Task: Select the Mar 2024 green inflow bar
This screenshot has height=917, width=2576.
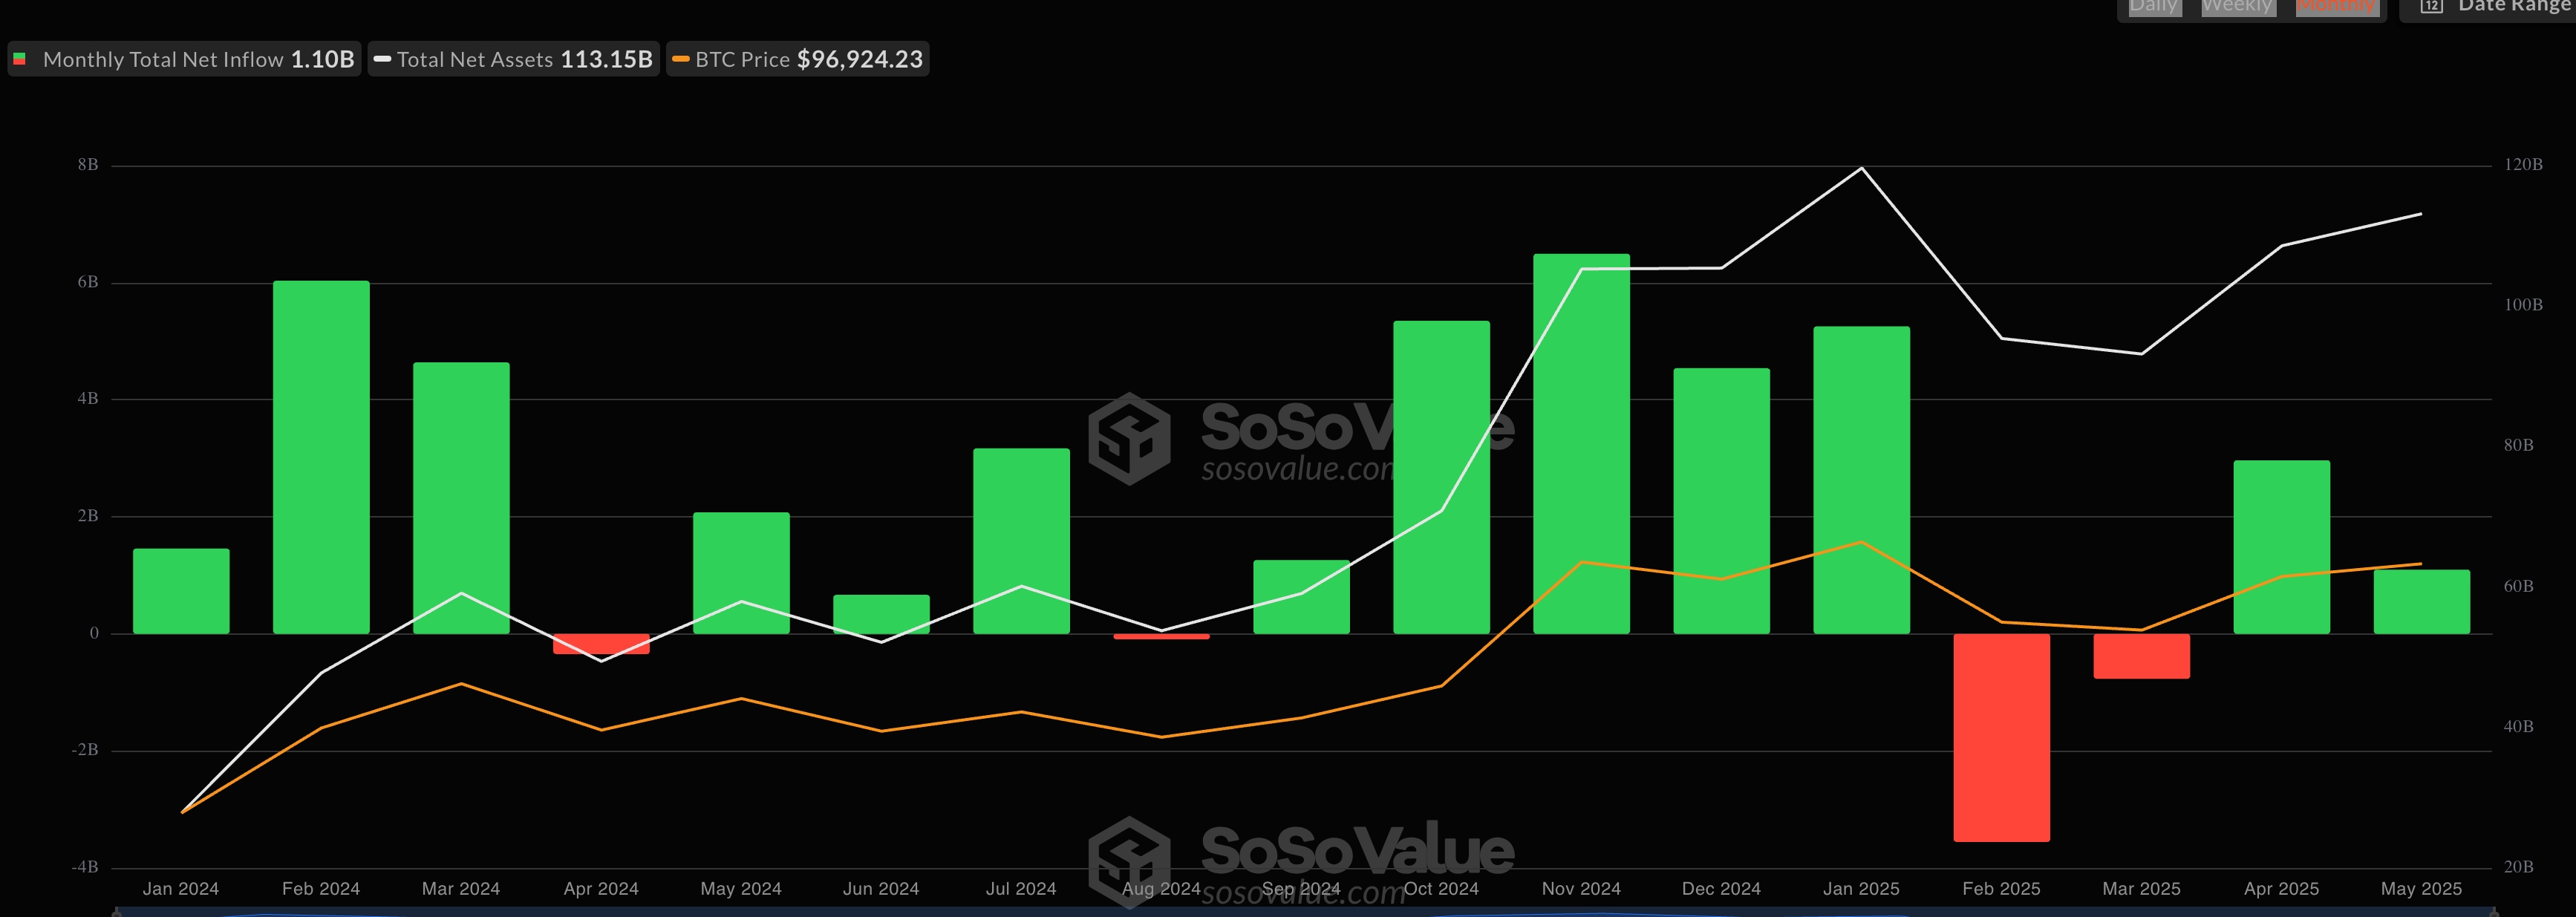Action: point(461,498)
